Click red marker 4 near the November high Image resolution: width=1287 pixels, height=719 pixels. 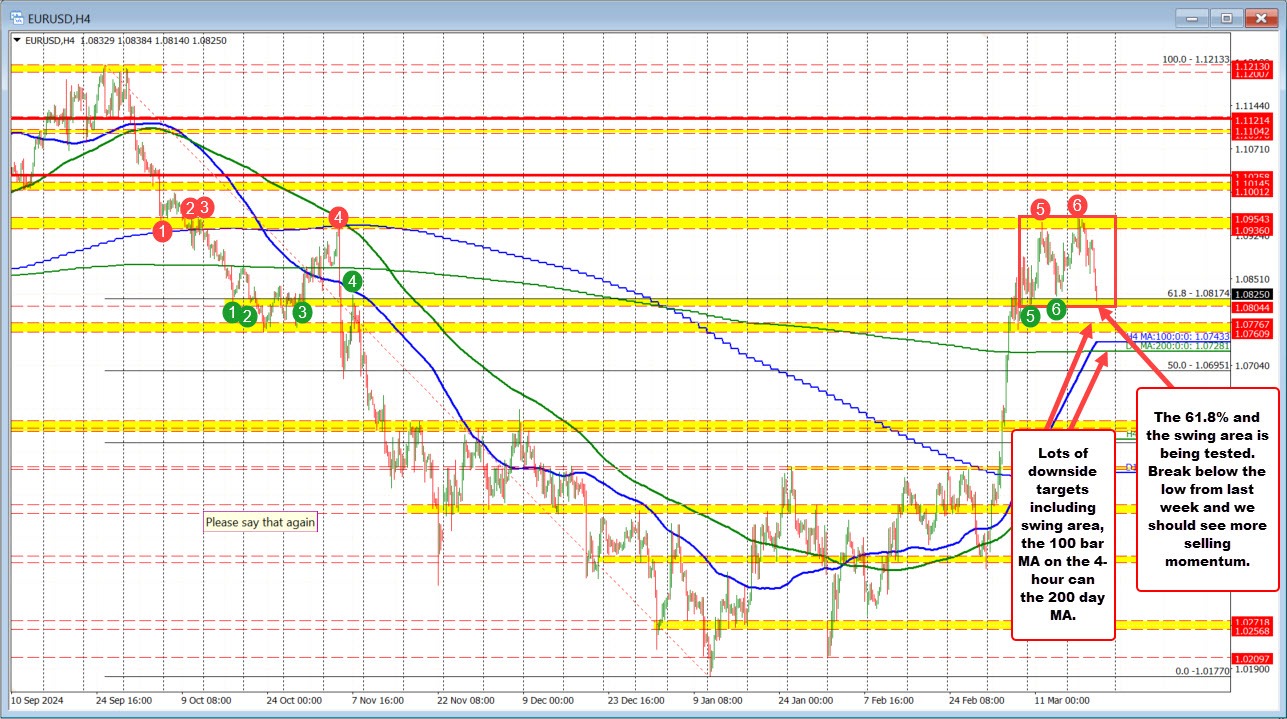337,216
